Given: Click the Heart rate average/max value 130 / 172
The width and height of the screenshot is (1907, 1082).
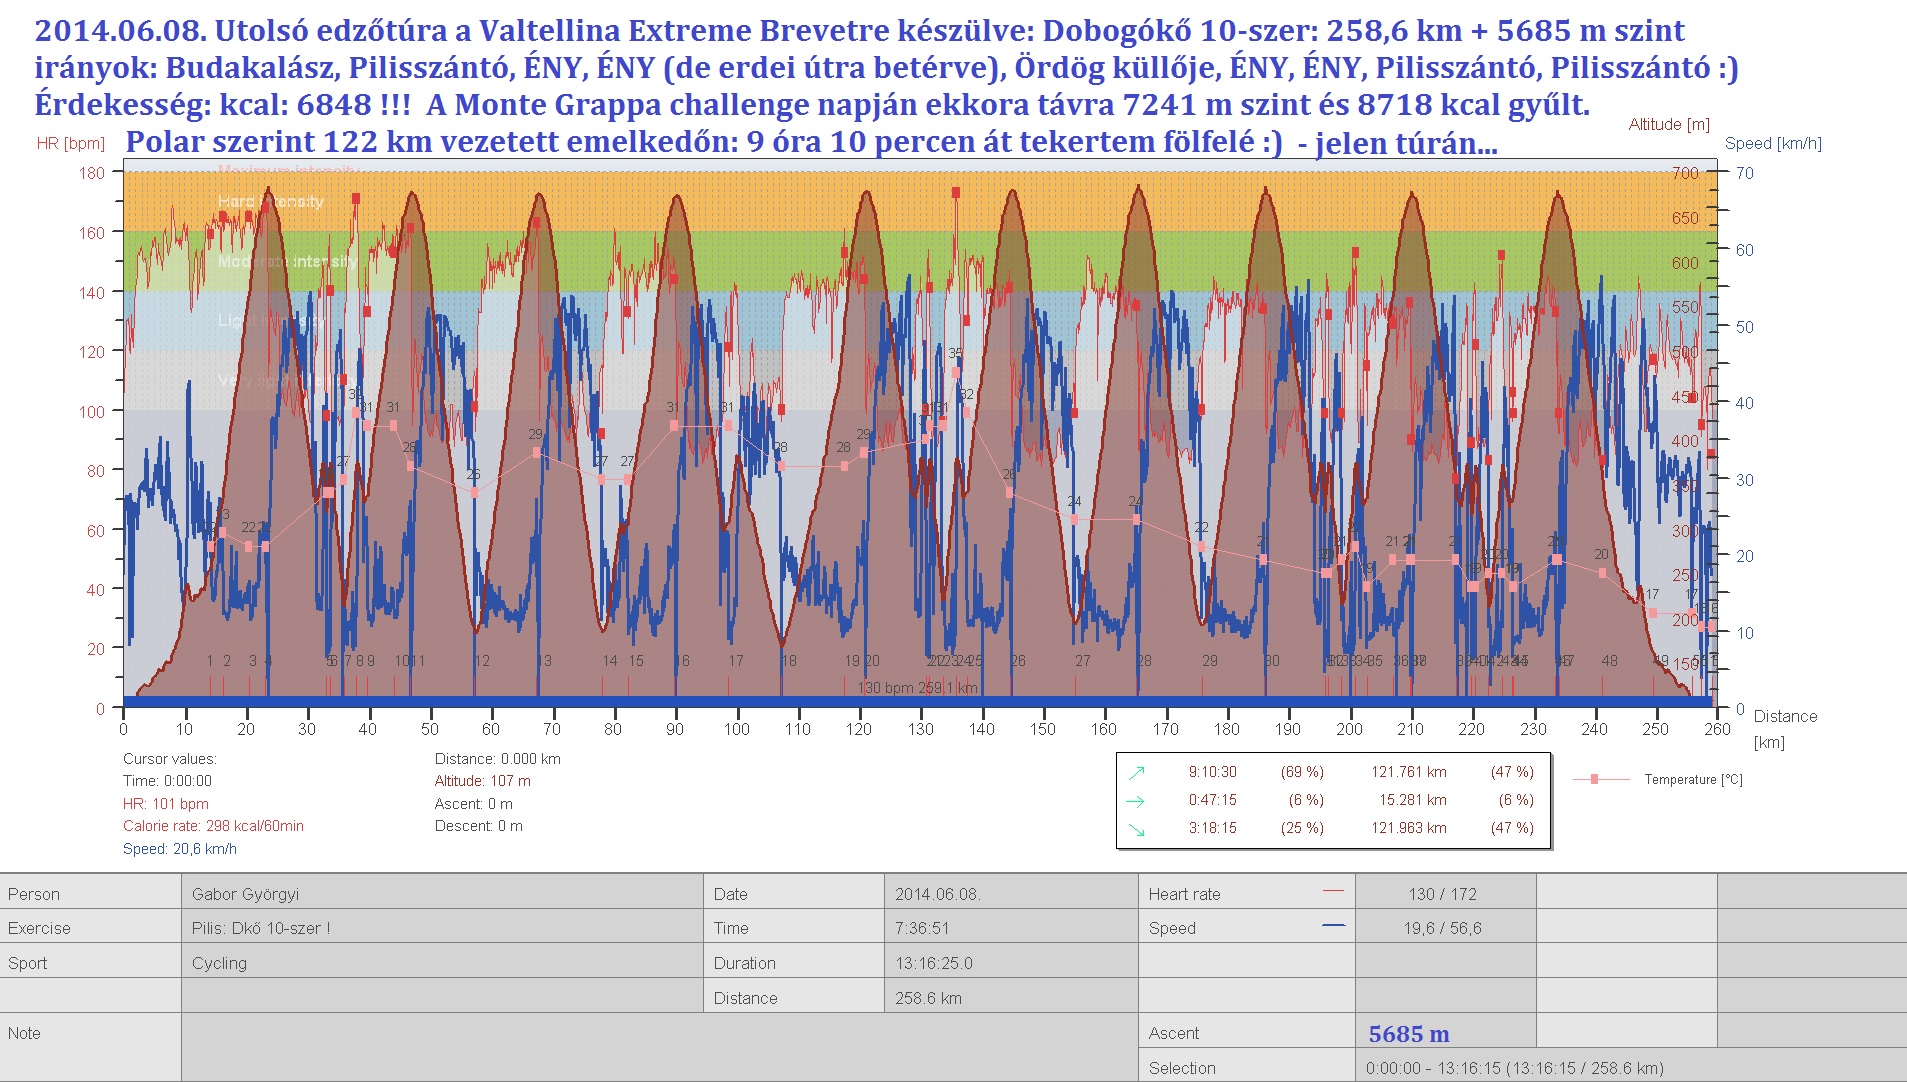Looking at the screenshot, I should [1442, 894].
